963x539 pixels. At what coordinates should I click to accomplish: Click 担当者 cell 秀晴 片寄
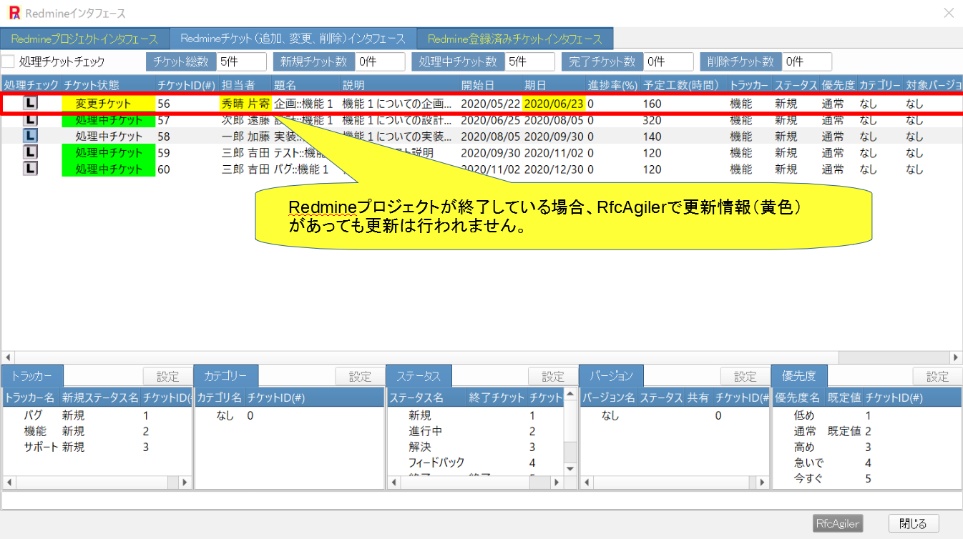click(245, 103)
